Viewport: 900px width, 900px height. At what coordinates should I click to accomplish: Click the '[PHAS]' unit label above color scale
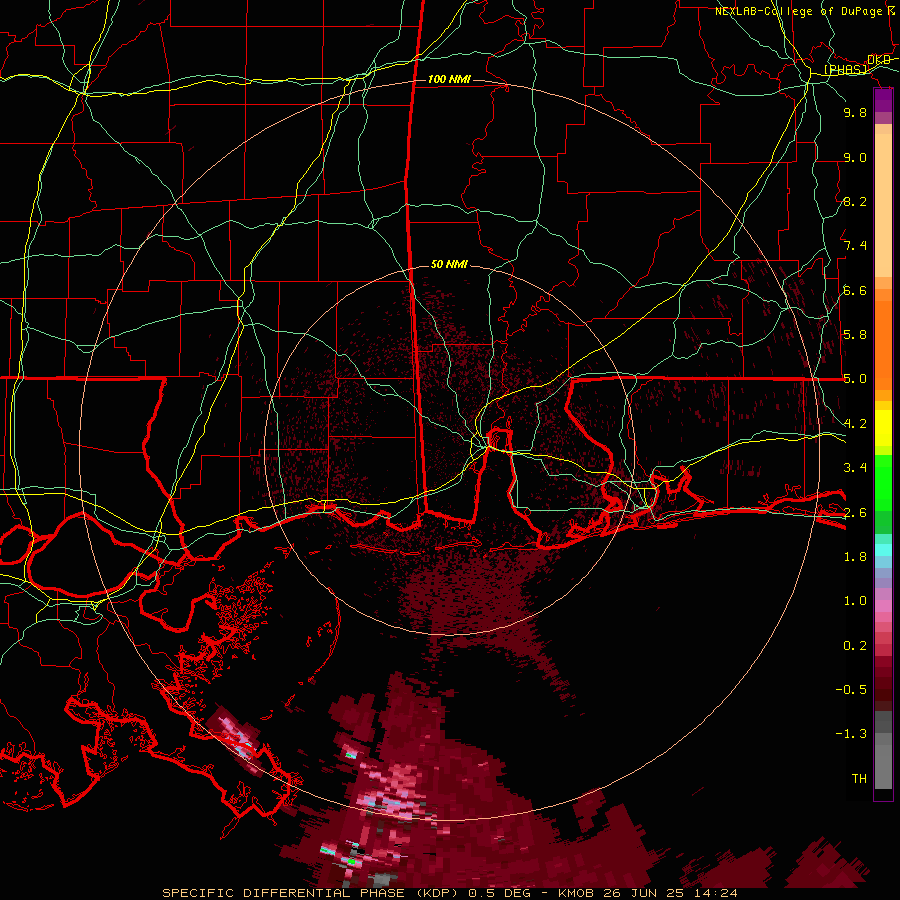point(845,70)
